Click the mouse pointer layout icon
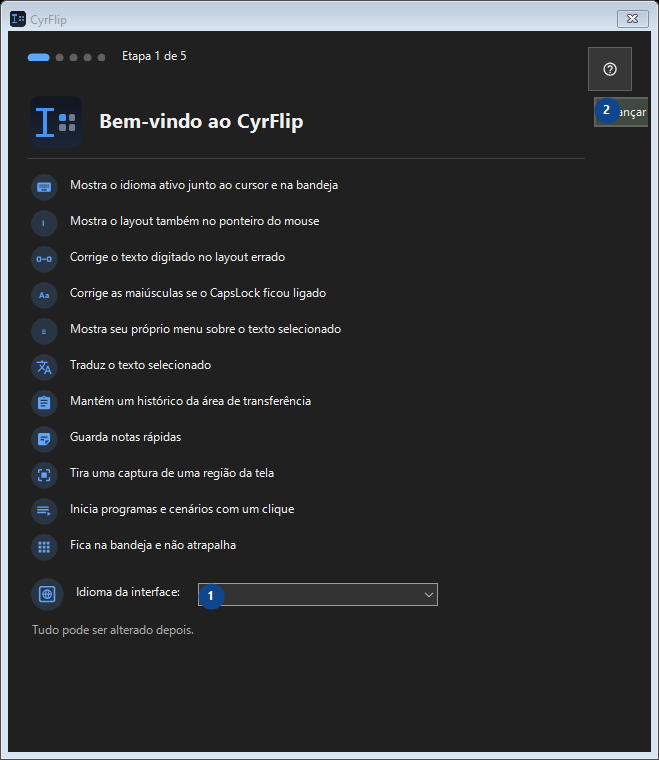 coord(44,223)
